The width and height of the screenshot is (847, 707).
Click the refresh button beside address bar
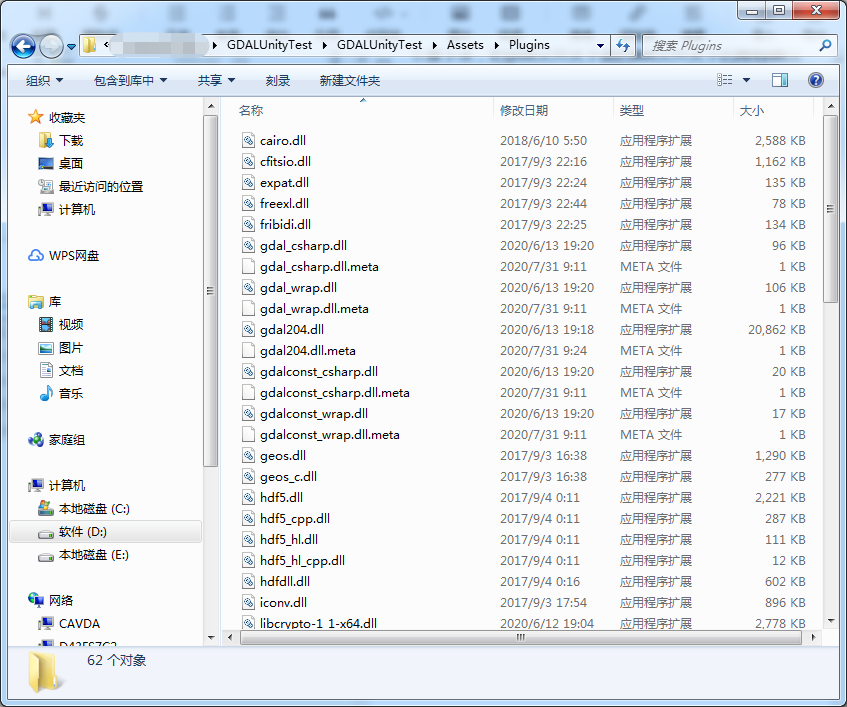[x=623, y=46]
